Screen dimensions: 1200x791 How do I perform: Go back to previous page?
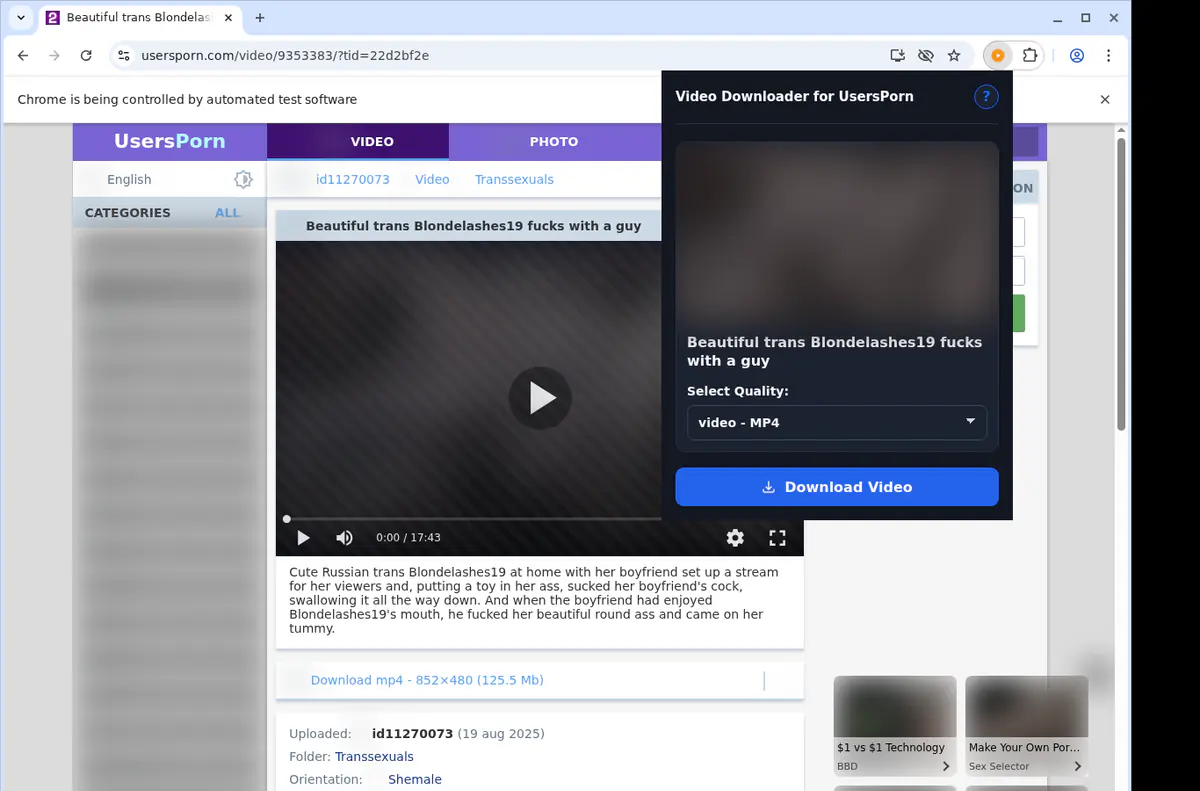pos(23,56)
